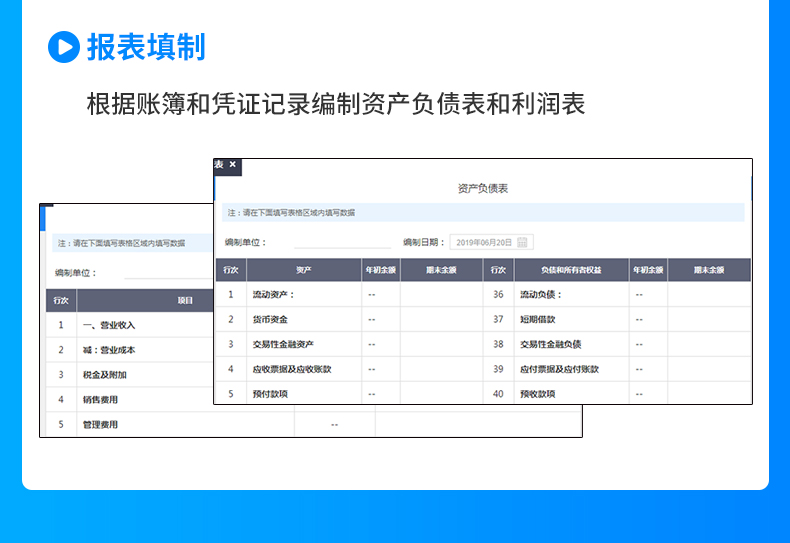Viewport: 790px width, 543px height.
Task: Click the 2019年06月20日 date field
Action: tap(484, 242)
